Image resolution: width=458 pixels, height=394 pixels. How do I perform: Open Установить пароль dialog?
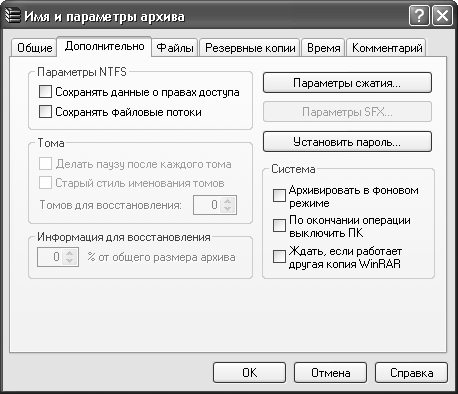(347, 142)
